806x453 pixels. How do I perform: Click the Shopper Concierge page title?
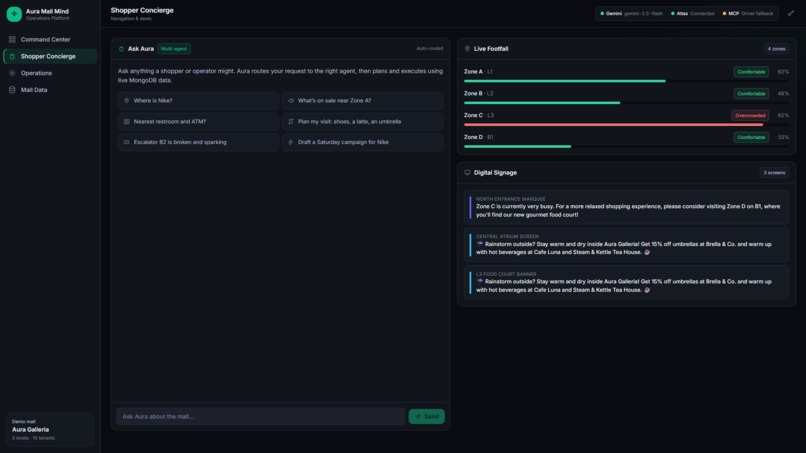pos(142,10)
